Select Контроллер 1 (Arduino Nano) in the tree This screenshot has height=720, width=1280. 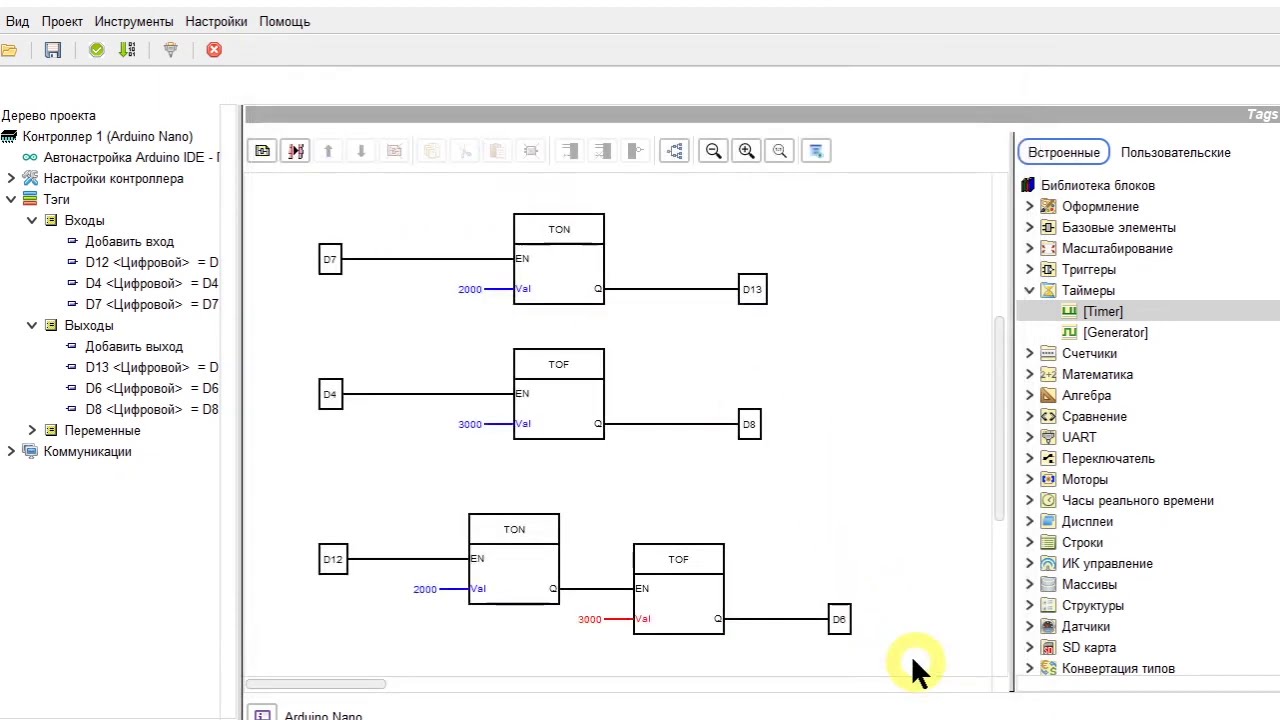coord(108,136)
